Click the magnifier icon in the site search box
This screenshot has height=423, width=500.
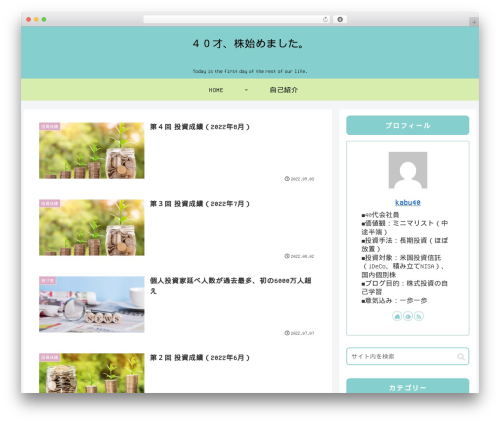coord(461,357)
